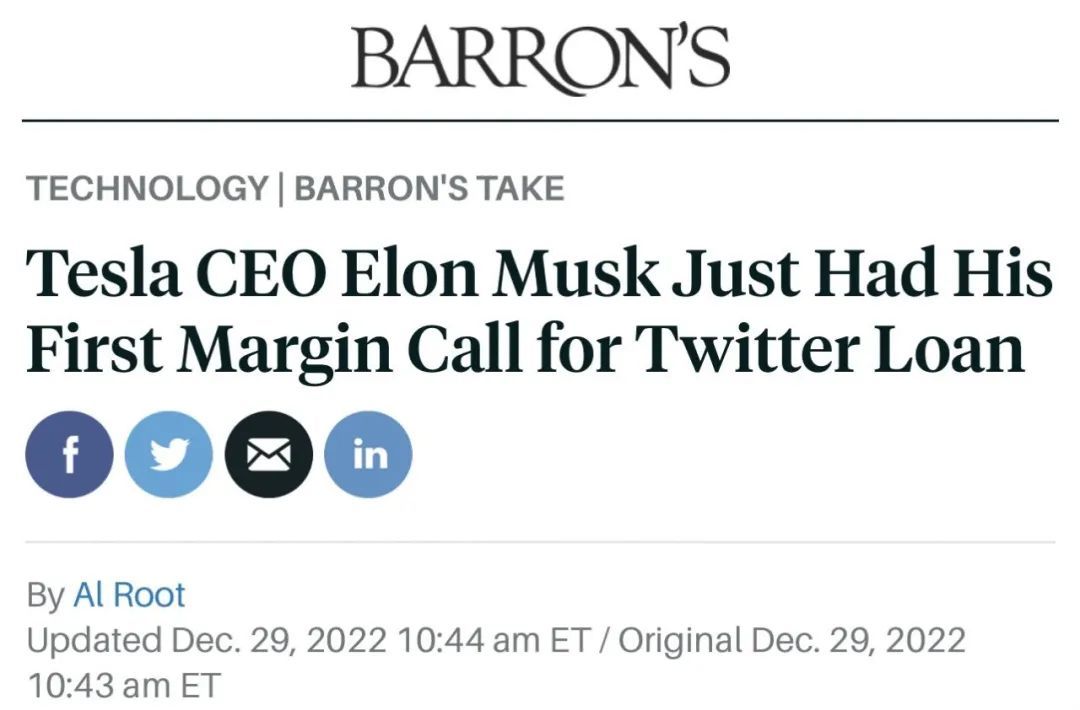
Task: Email this article using the envelope icon
Action: [269, 455]
